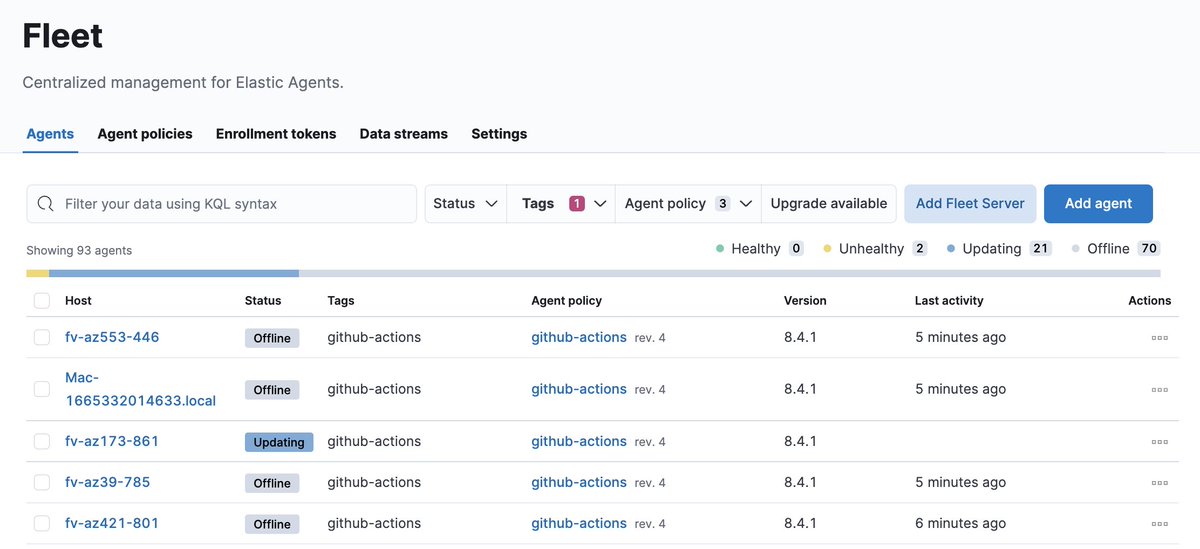1200x549 pixels.
Task: Open github-actions policy for Mac-1665332014633.local
Action: (579, 389)
